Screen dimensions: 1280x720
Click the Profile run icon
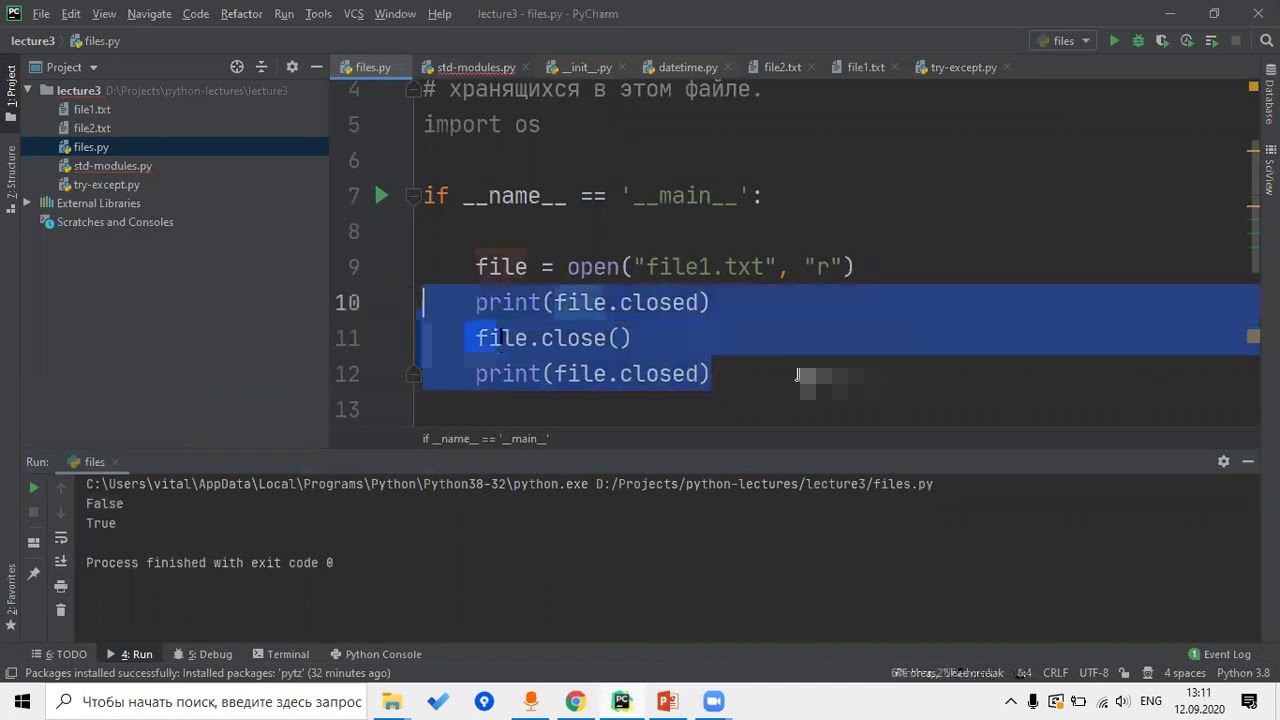coord(1187,41)
